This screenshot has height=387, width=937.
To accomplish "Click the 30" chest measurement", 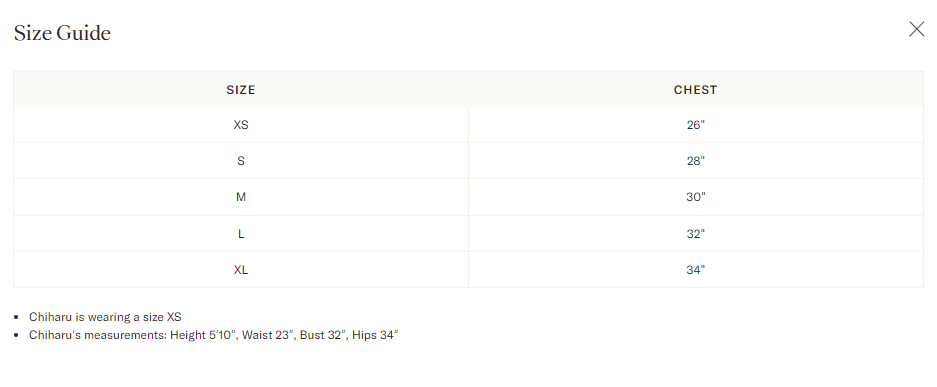I will [696, 197].
